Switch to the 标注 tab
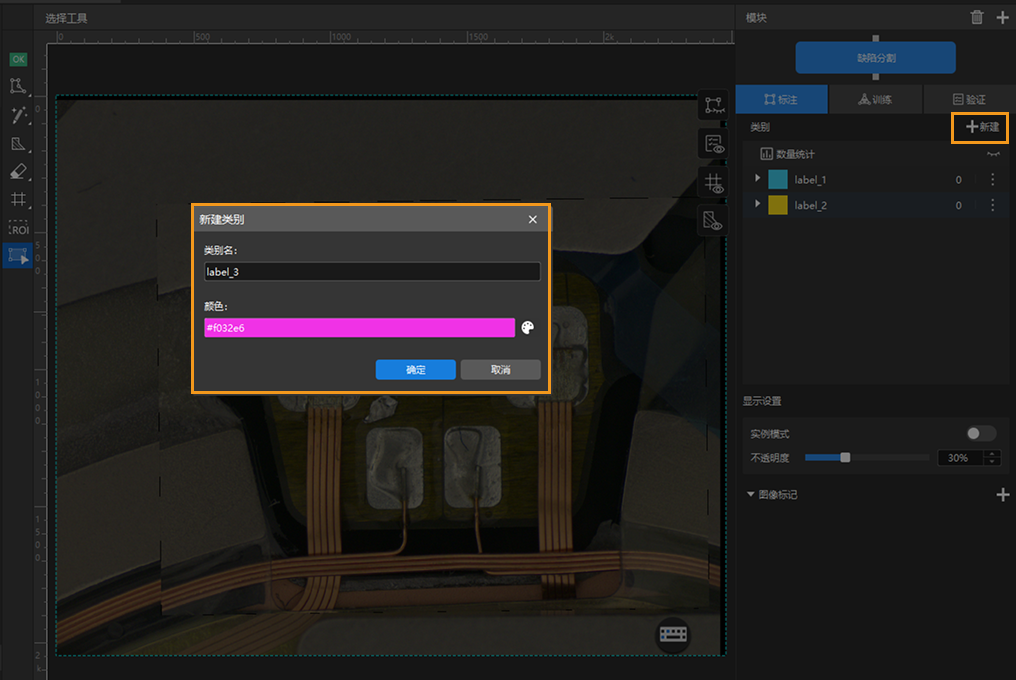The height and width of the screenshot is (680, 1016). pos(781,99)
